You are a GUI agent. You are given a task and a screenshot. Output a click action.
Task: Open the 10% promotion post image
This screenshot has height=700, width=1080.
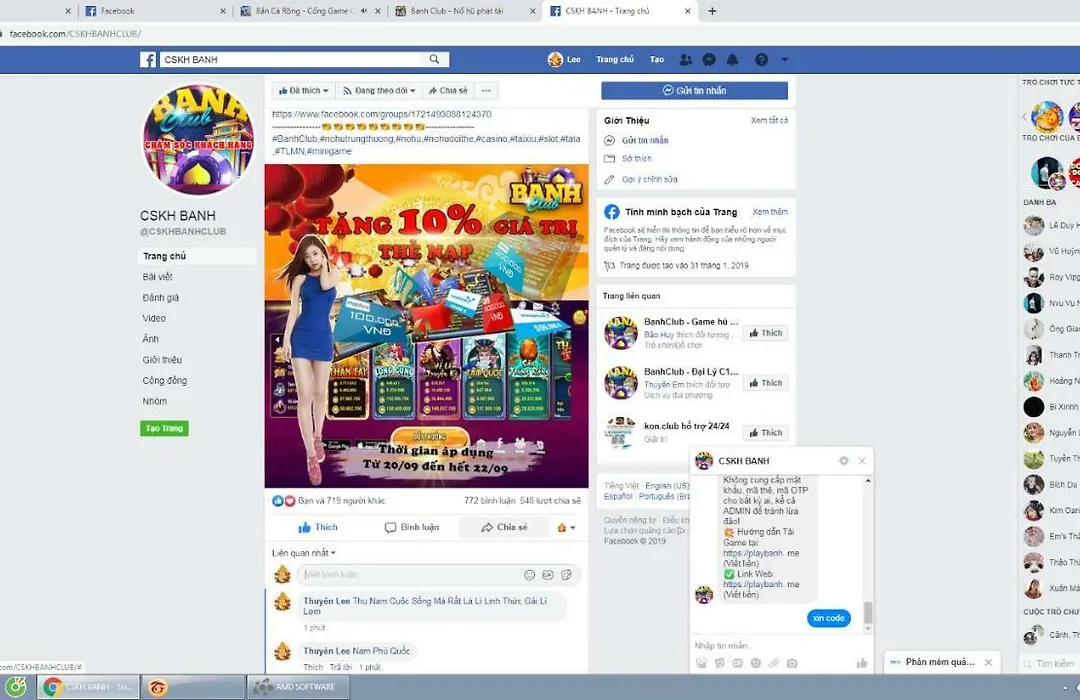click(x=426, y=326)
